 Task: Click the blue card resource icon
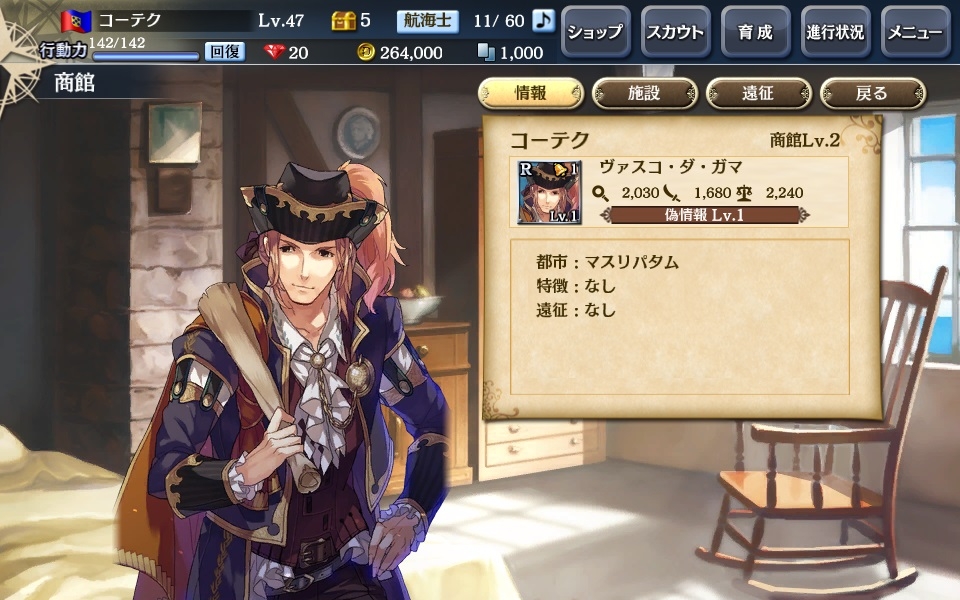tap(486, 52)
